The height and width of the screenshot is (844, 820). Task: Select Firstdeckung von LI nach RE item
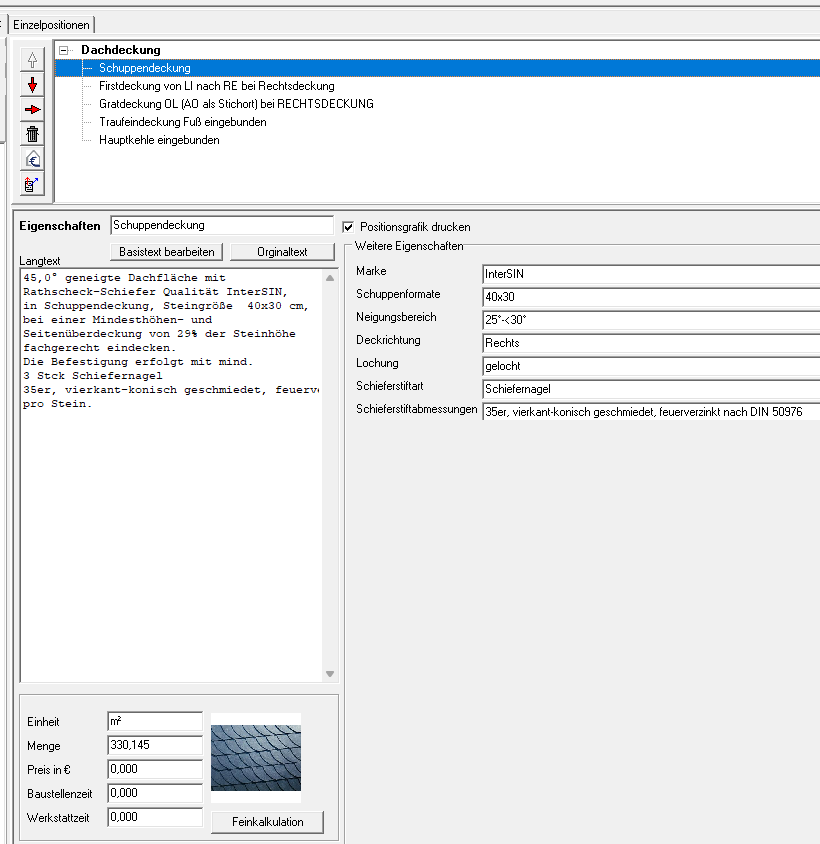(216, 86)
